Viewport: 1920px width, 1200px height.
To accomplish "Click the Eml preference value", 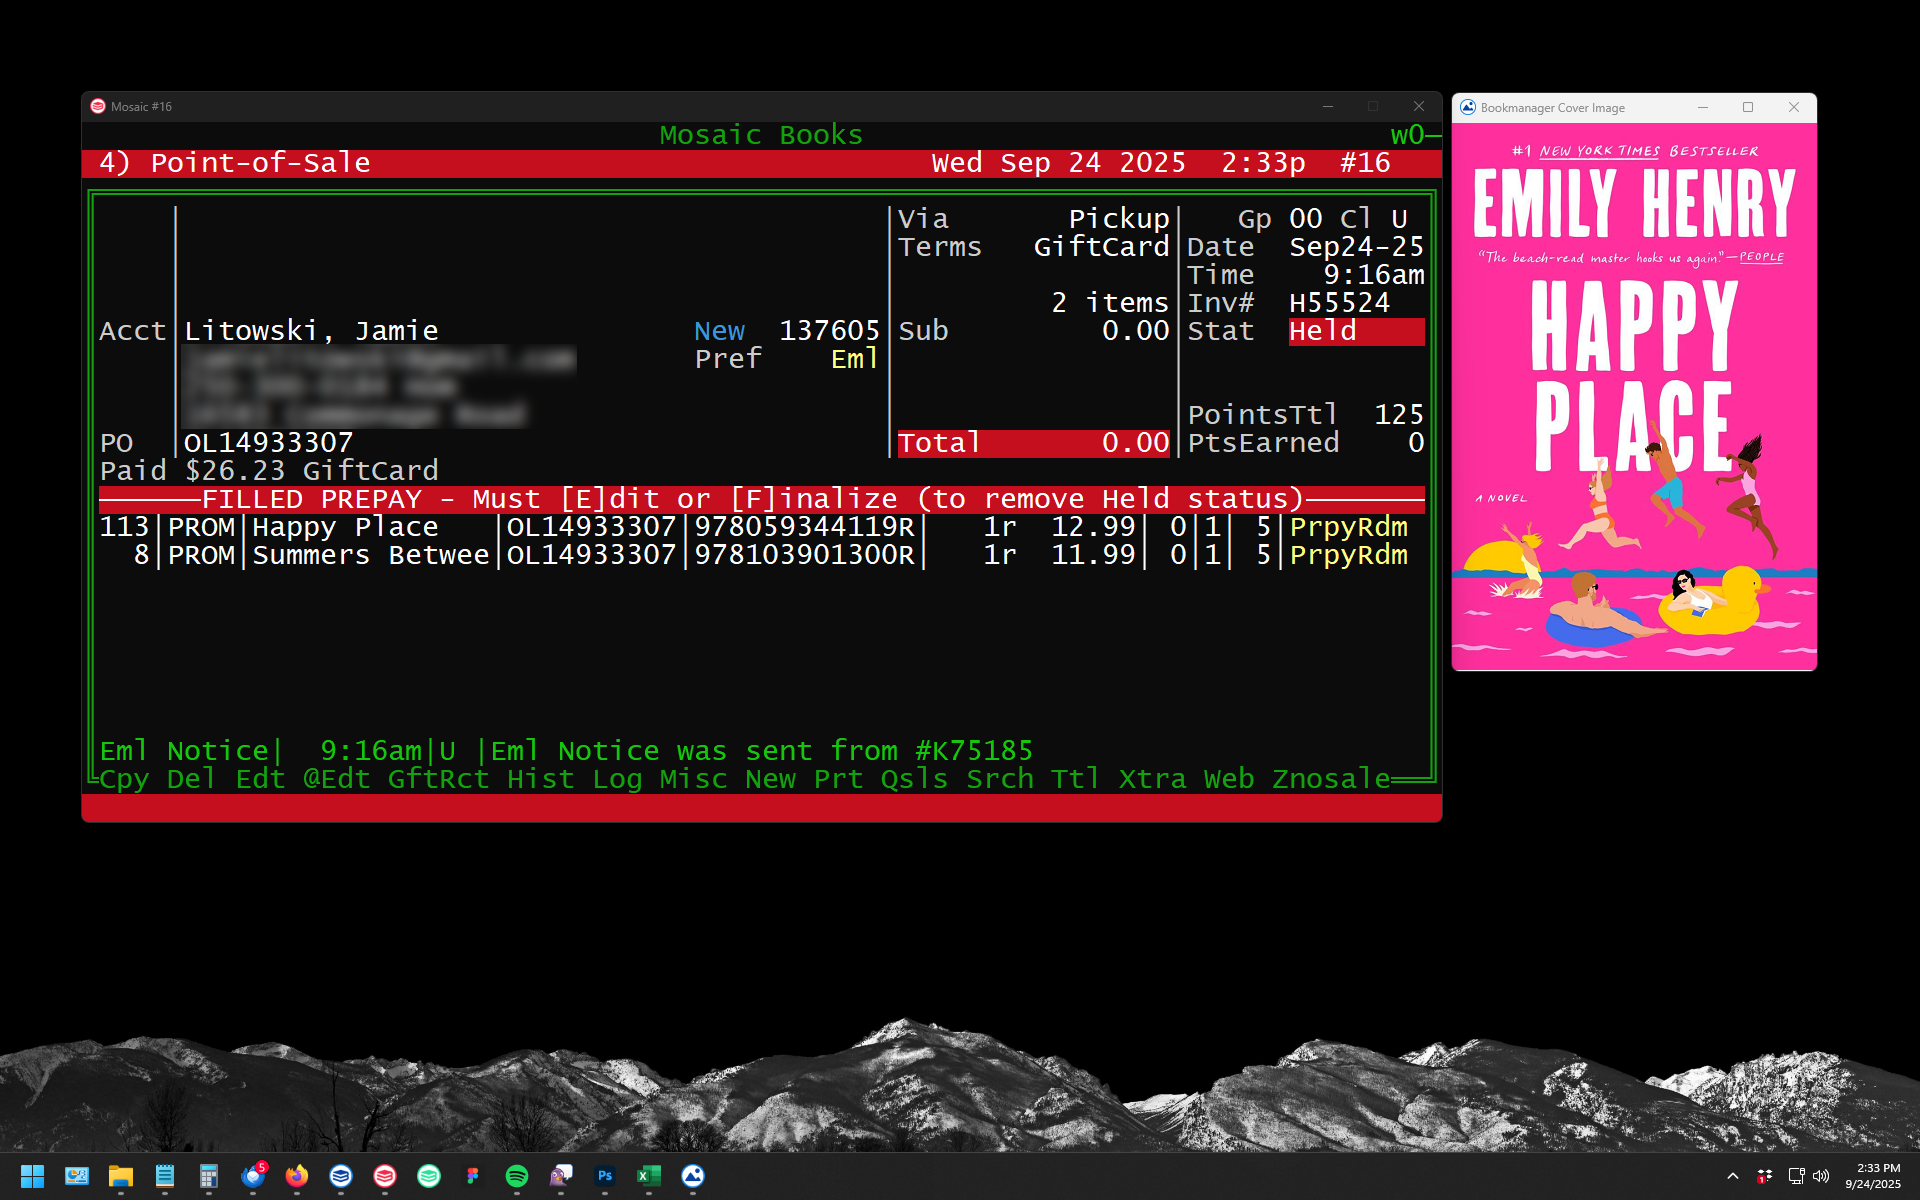I will click(855, 359).
